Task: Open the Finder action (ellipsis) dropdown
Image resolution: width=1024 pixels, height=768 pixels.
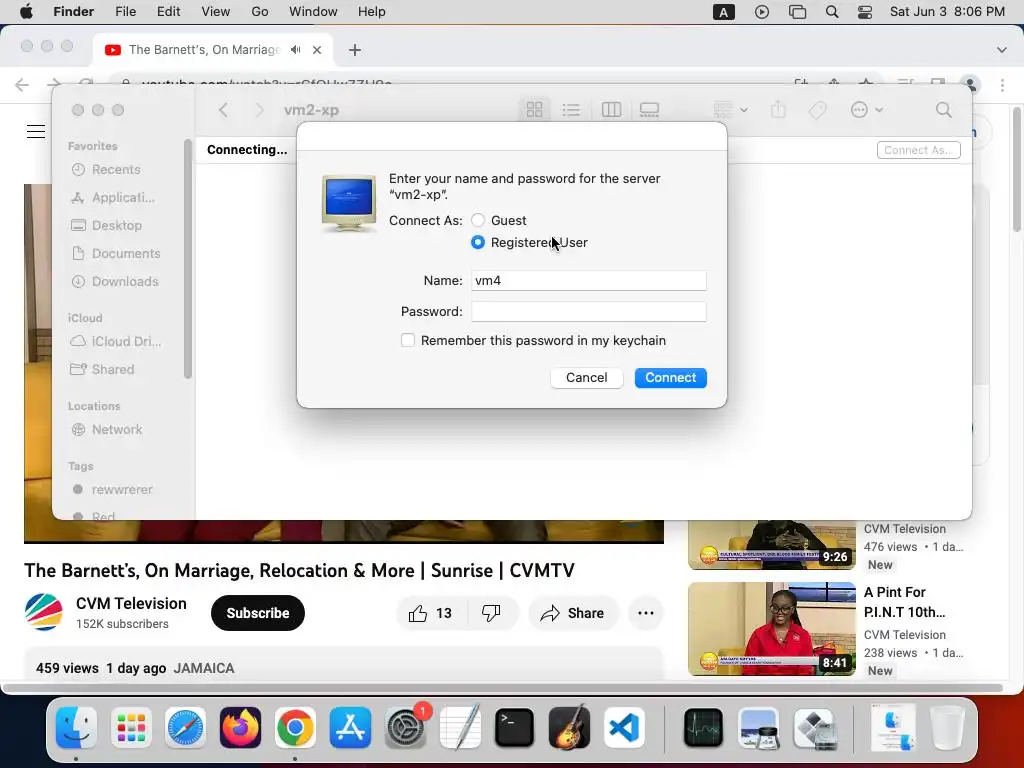Action: click(x=867, y=110)
